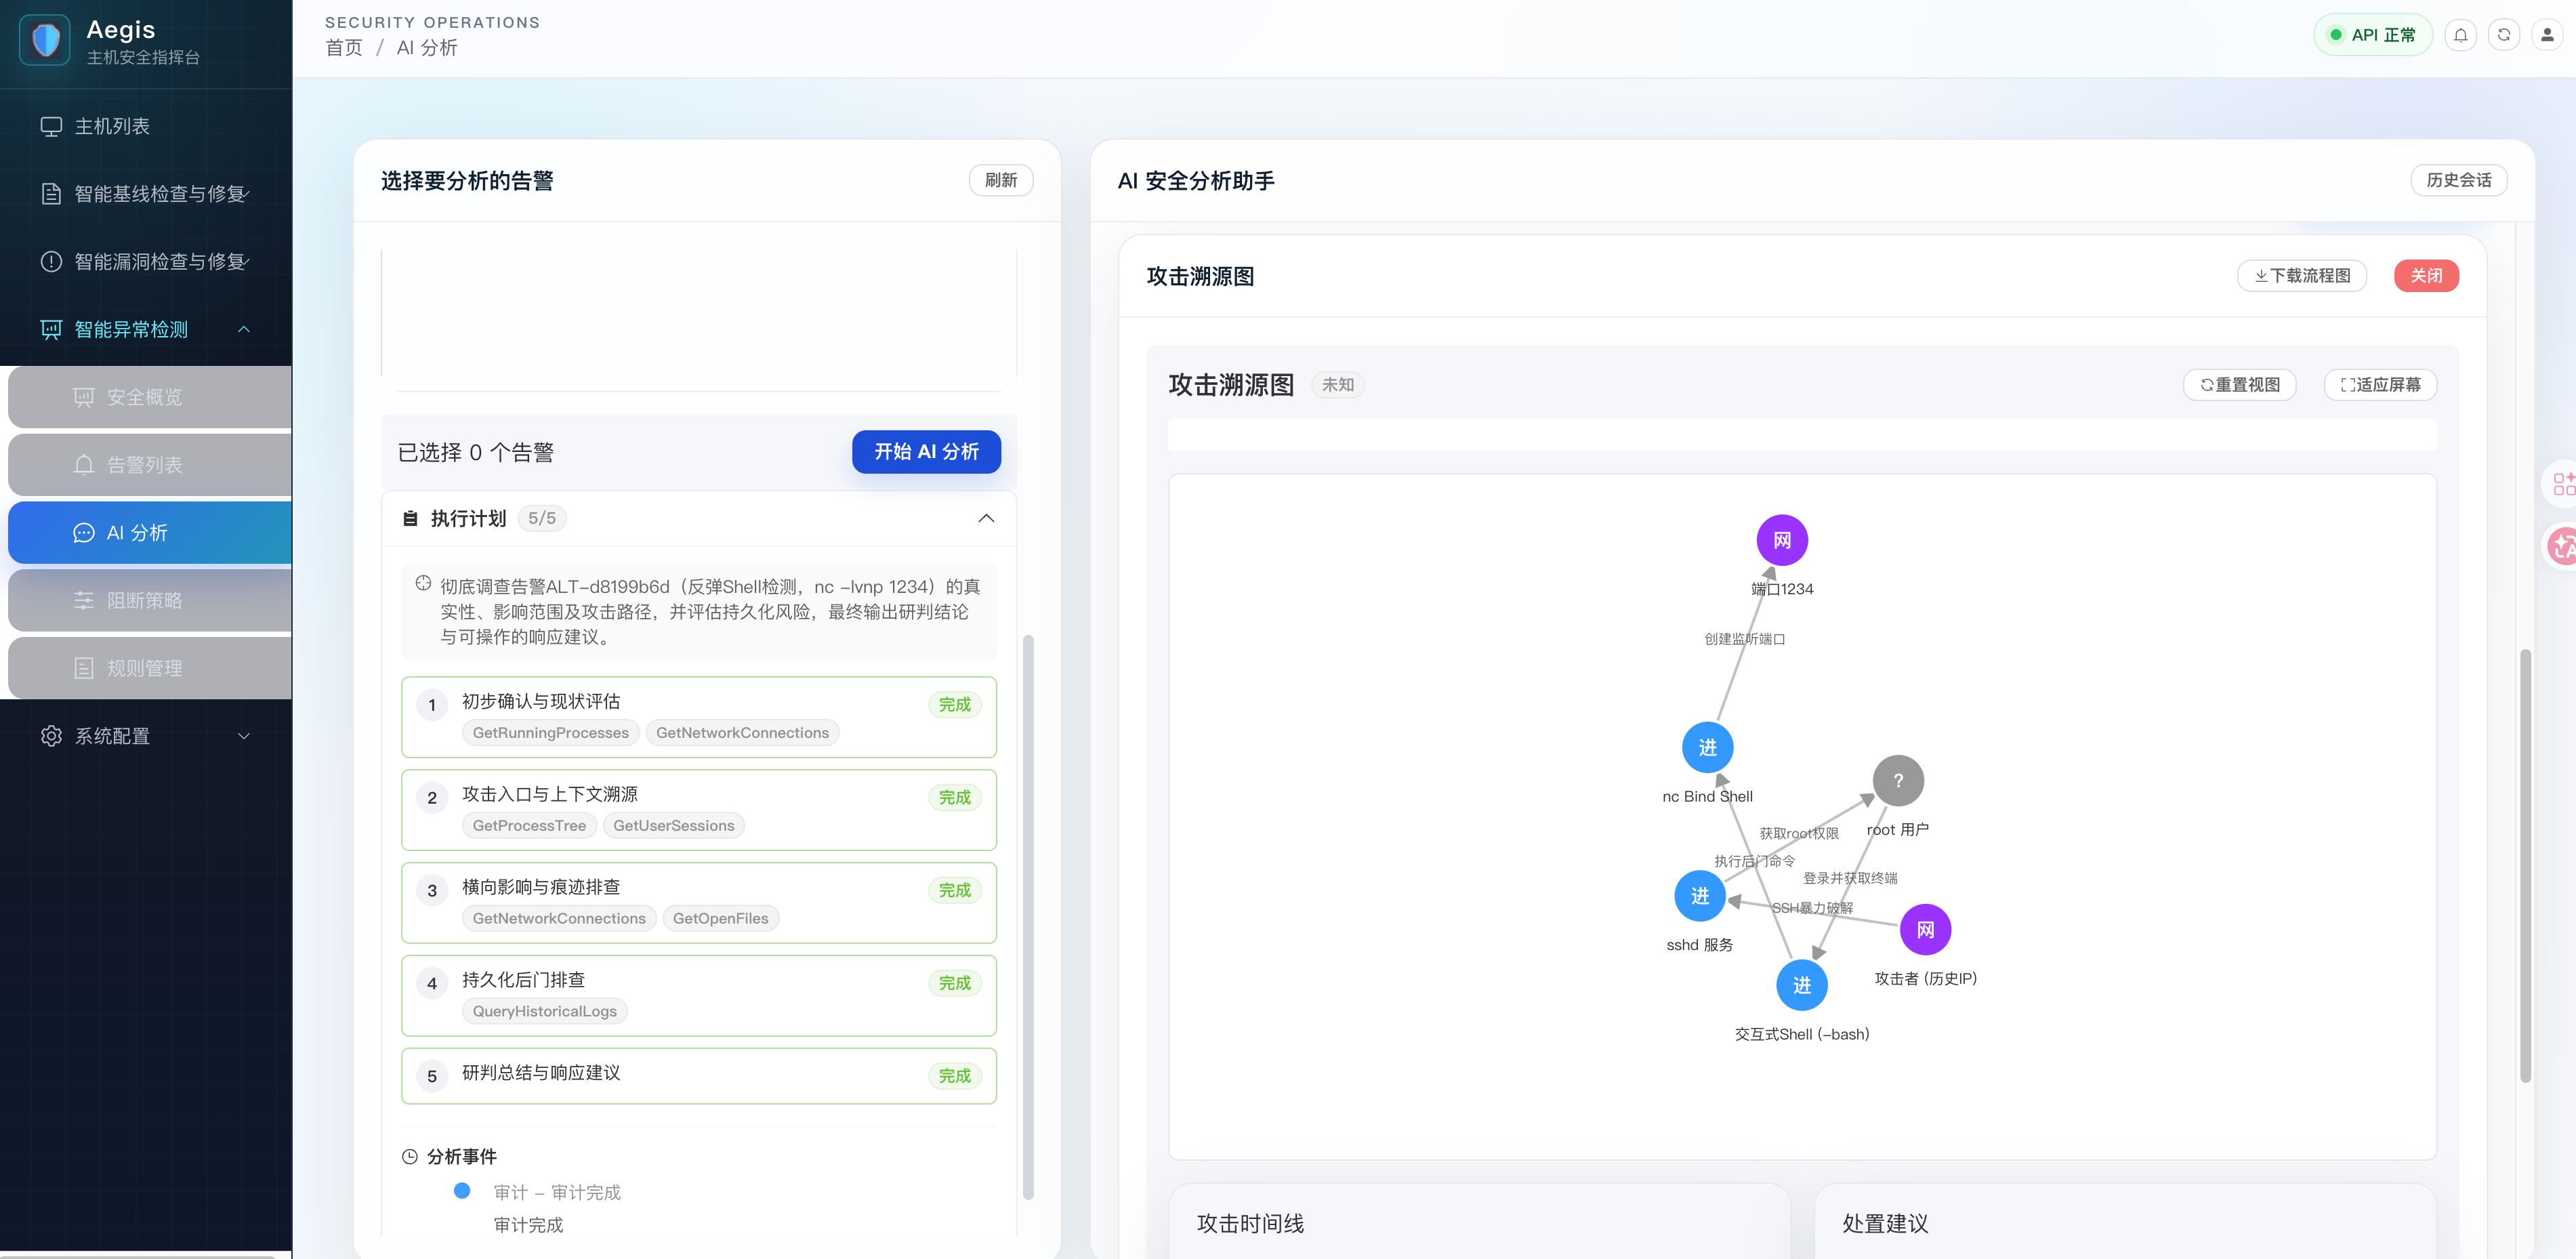Click the blue 审计 event dot
2576x1259 pixels.
pos(462,1191)
